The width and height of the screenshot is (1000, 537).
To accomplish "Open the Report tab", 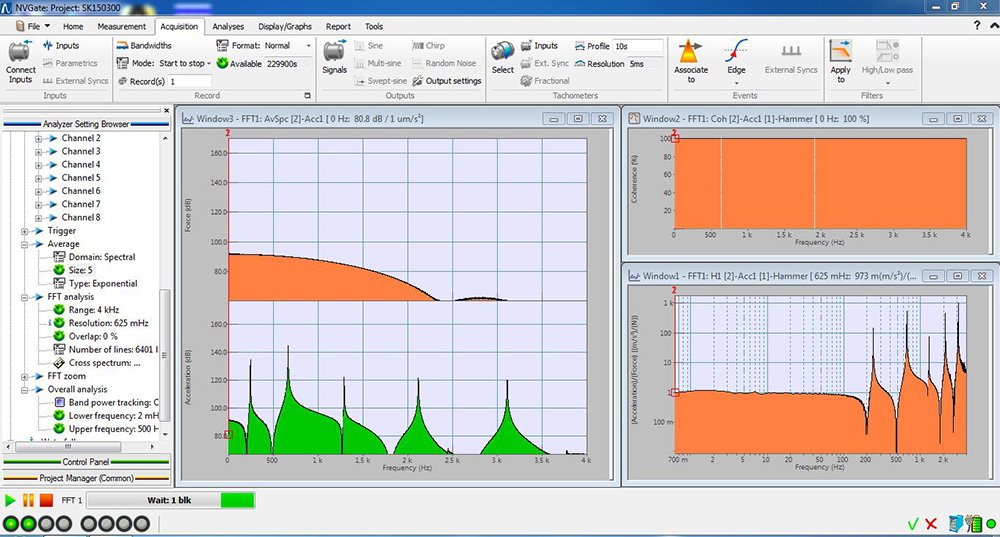I will tap(338, 26).
